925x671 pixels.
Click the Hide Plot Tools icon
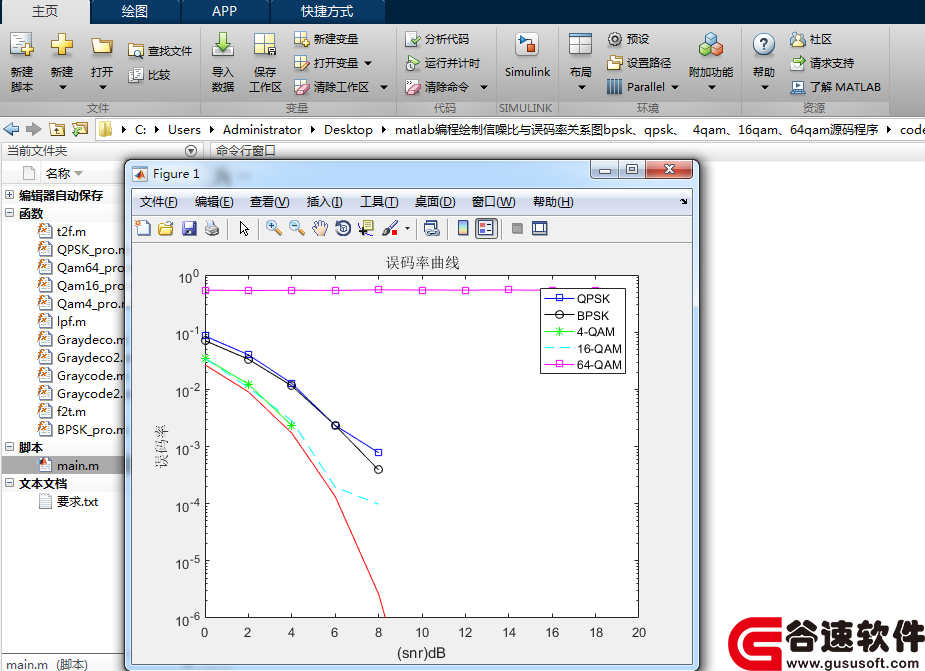pos(517,228)
